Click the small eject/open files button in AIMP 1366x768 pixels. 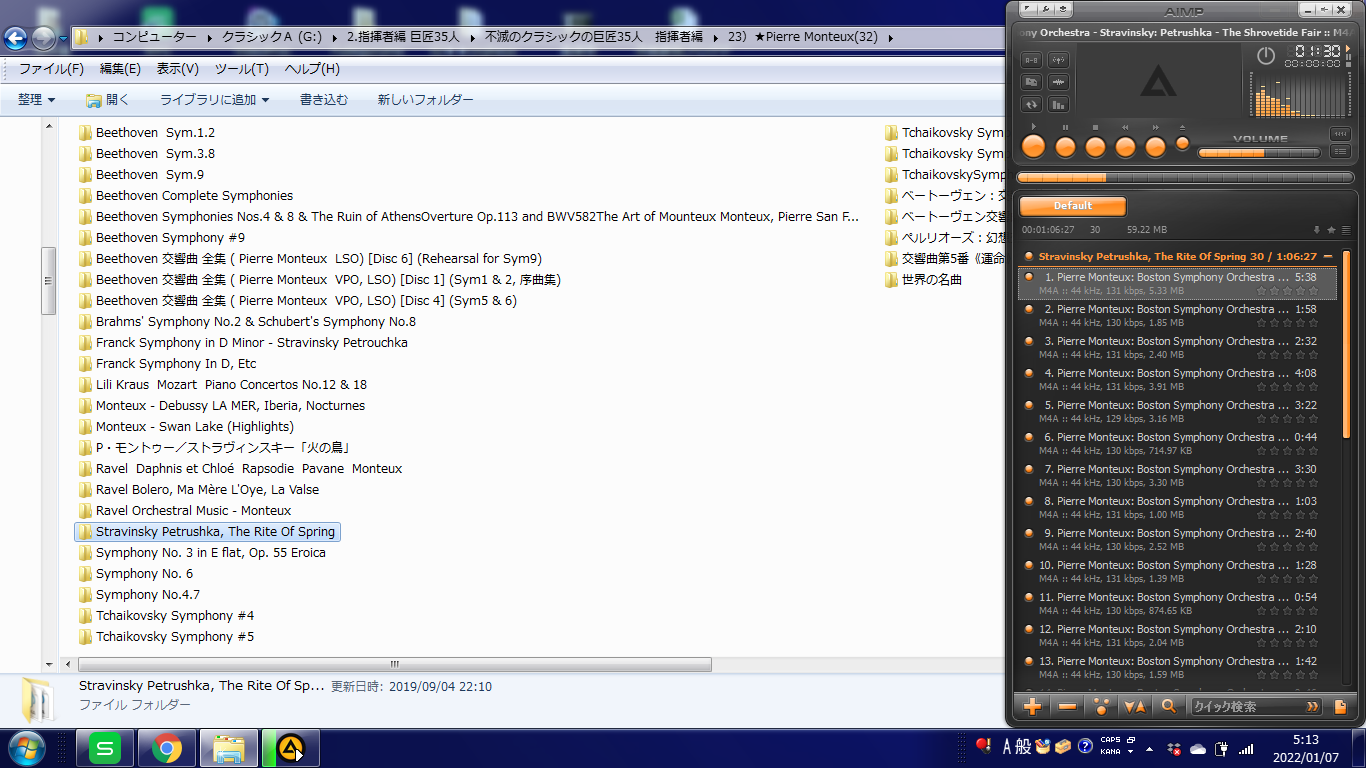click(1183, 143)
